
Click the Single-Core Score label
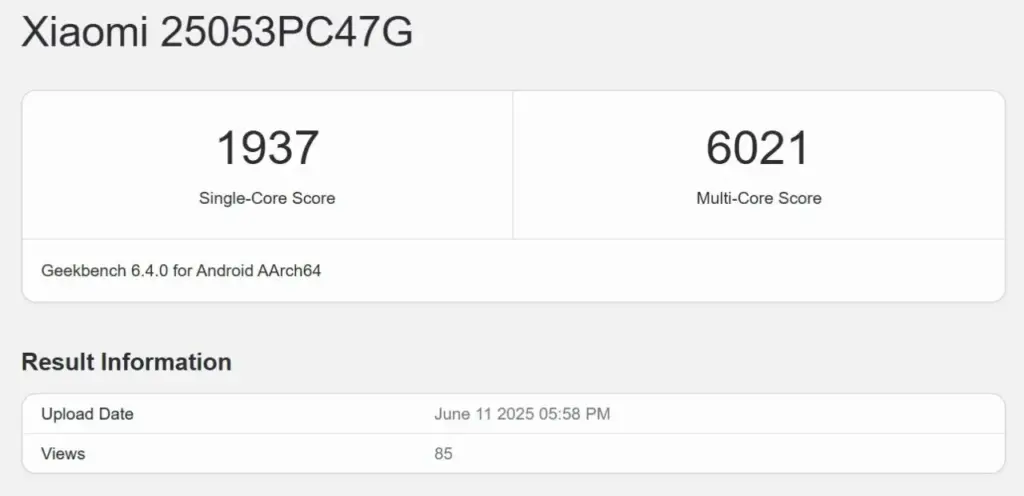(267, 198)
